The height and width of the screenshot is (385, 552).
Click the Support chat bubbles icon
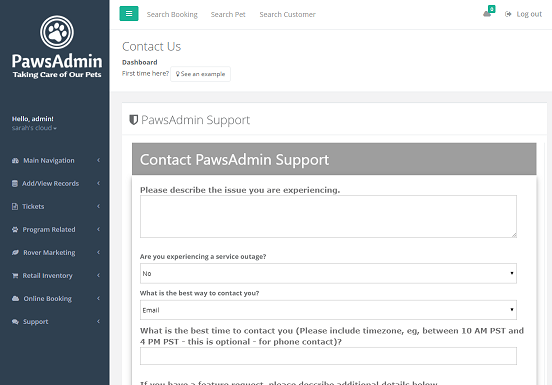pyautogui.click(x=15, y=322)
